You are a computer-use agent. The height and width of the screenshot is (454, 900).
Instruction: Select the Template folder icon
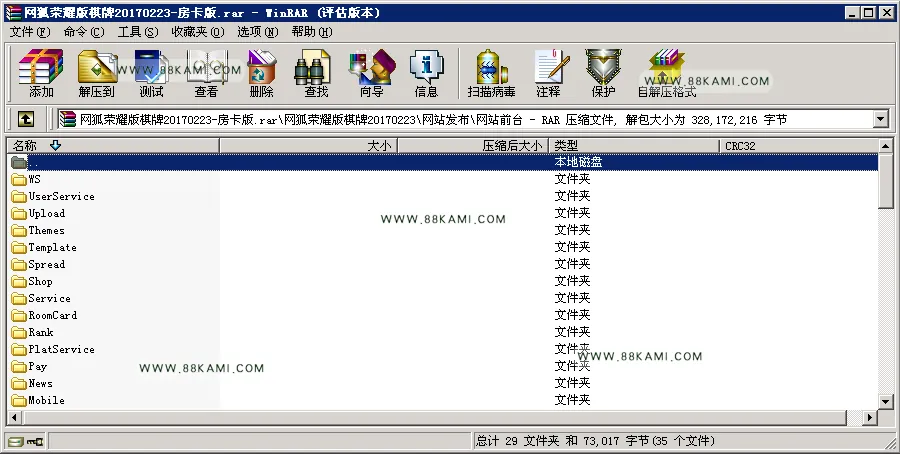[x=19, y=248]
